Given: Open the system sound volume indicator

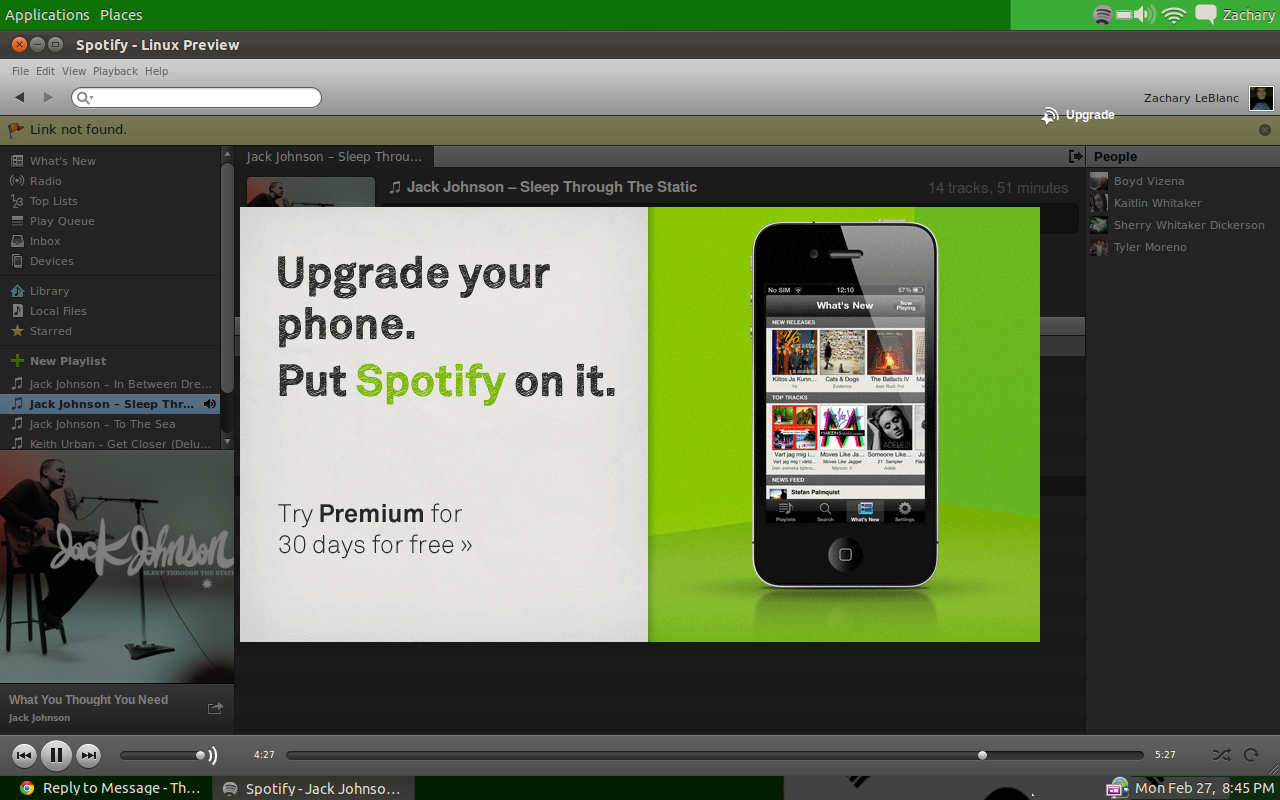Looking at the screenshot, I should pyautogui.click(x=1146, y=15).
